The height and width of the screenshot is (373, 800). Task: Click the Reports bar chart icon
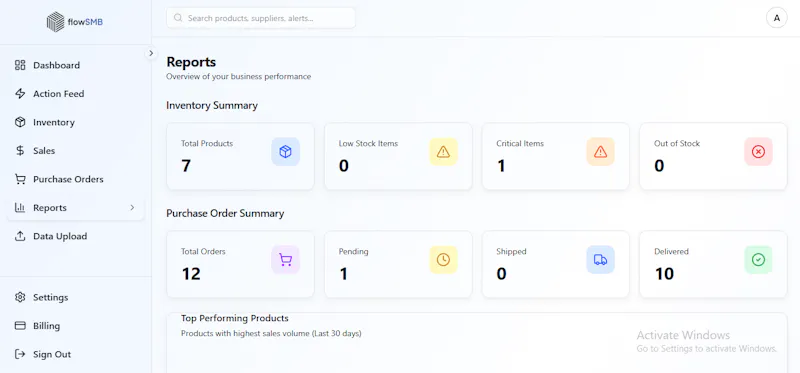20,208
